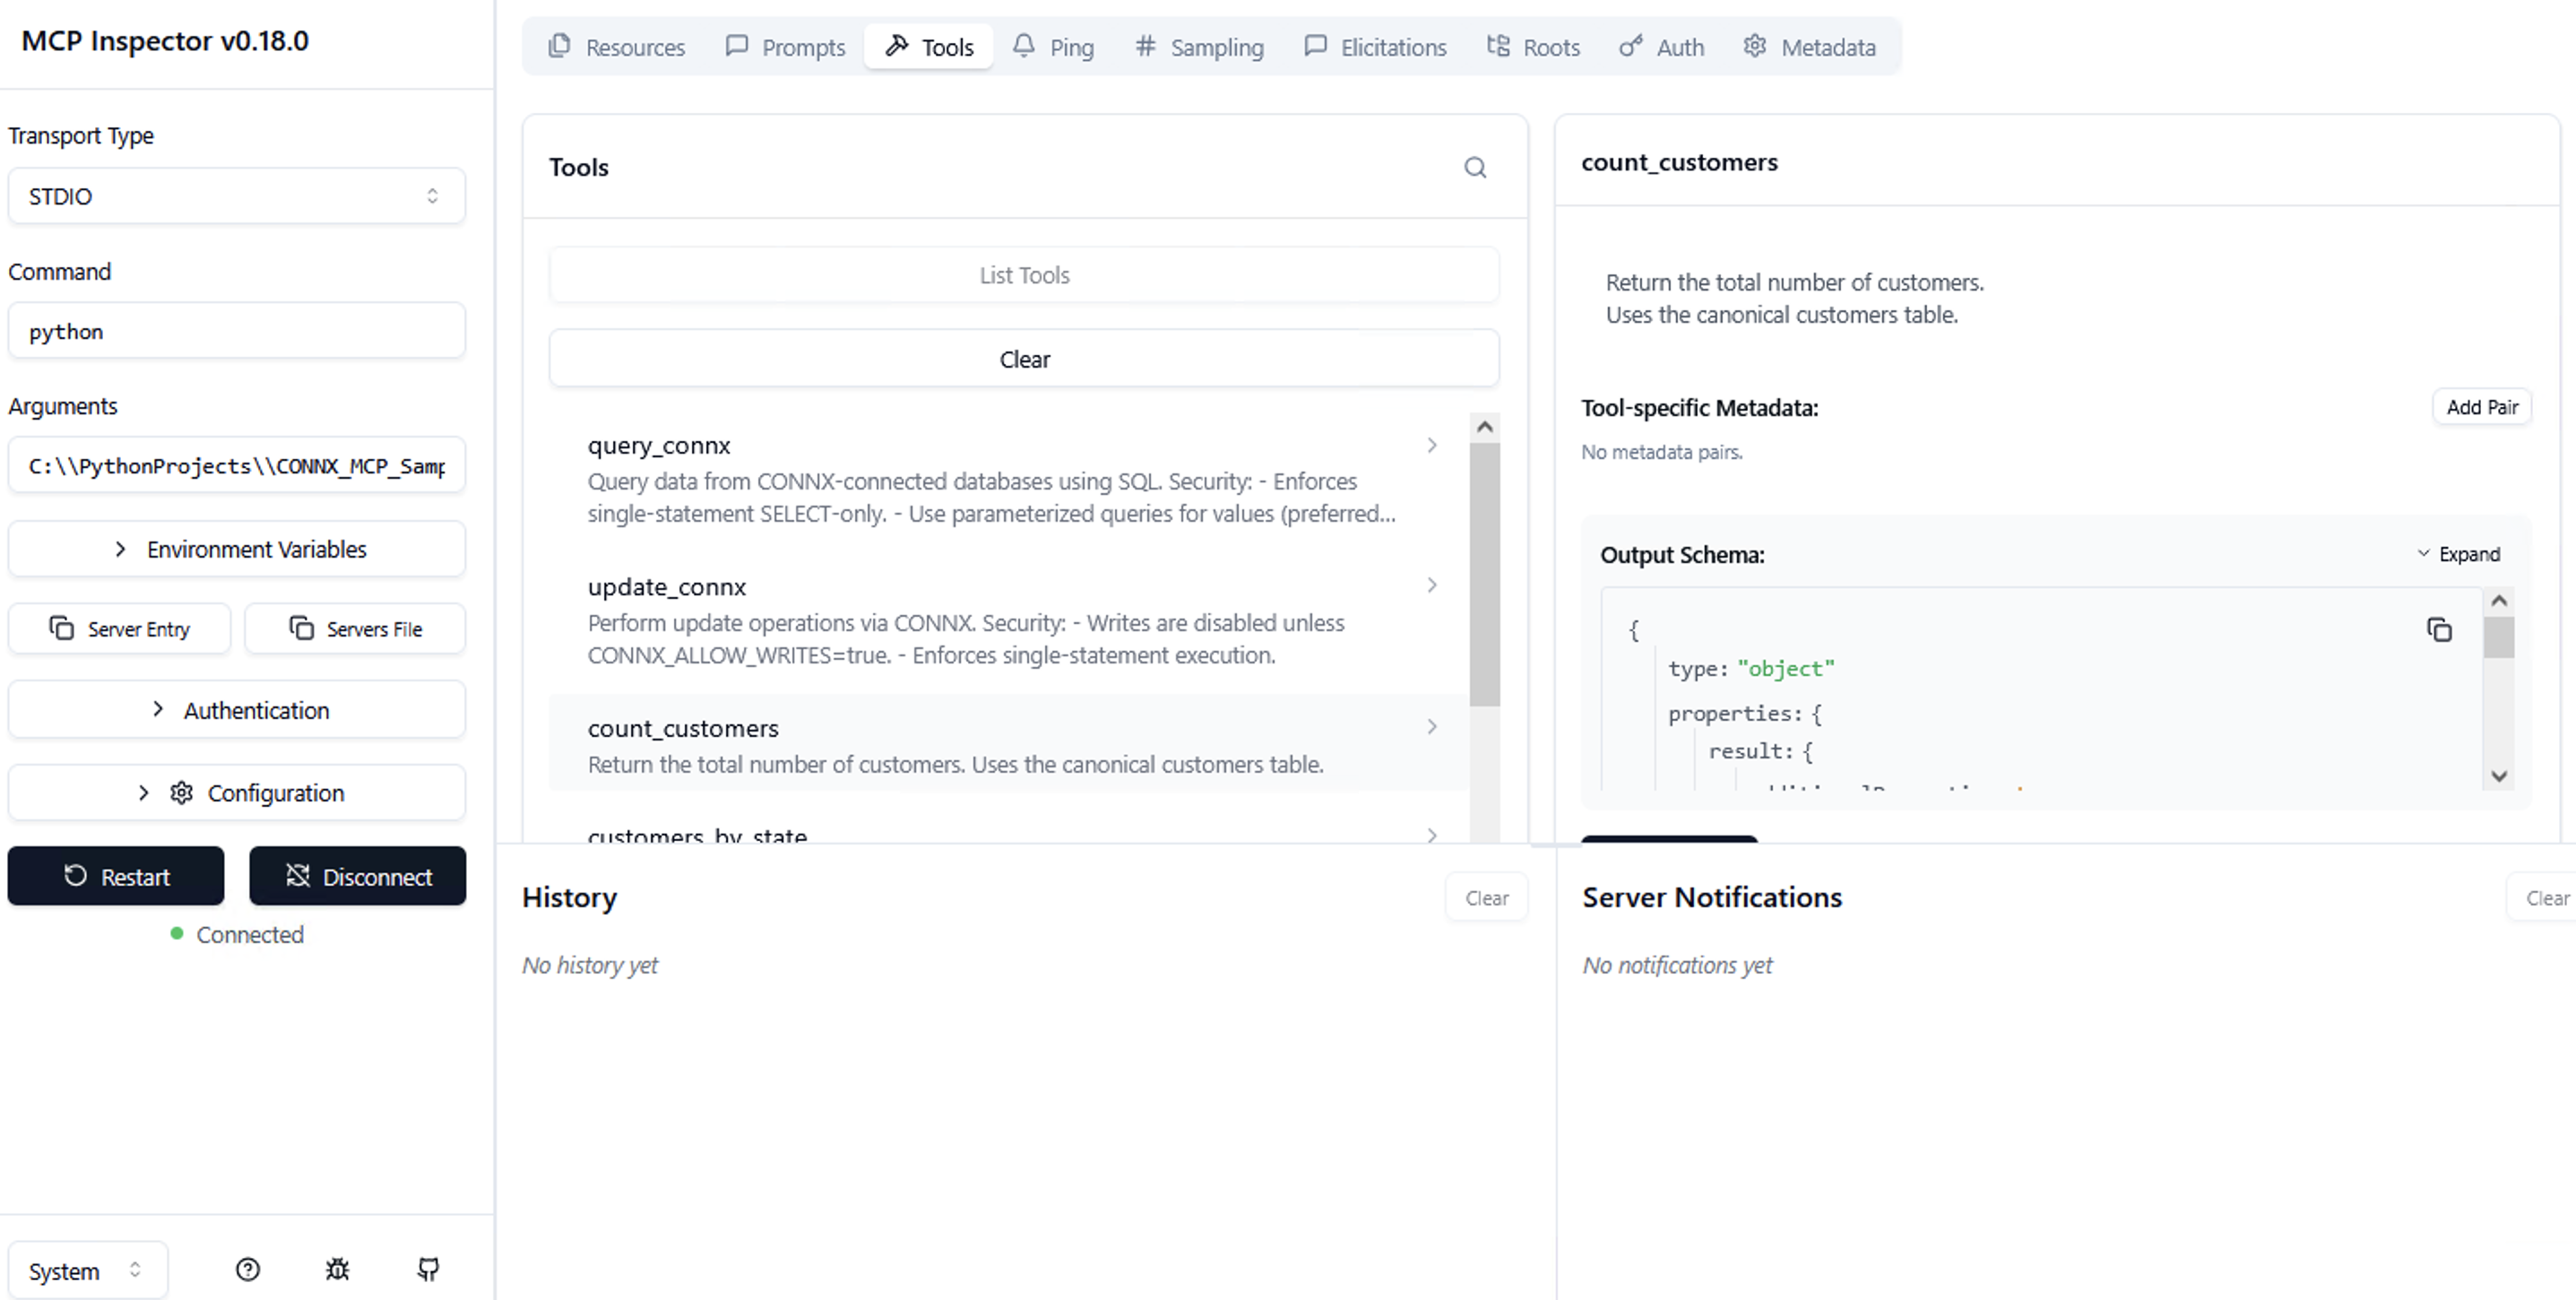Select the Tools tab

pyautogui.click(x=929, y=47)
